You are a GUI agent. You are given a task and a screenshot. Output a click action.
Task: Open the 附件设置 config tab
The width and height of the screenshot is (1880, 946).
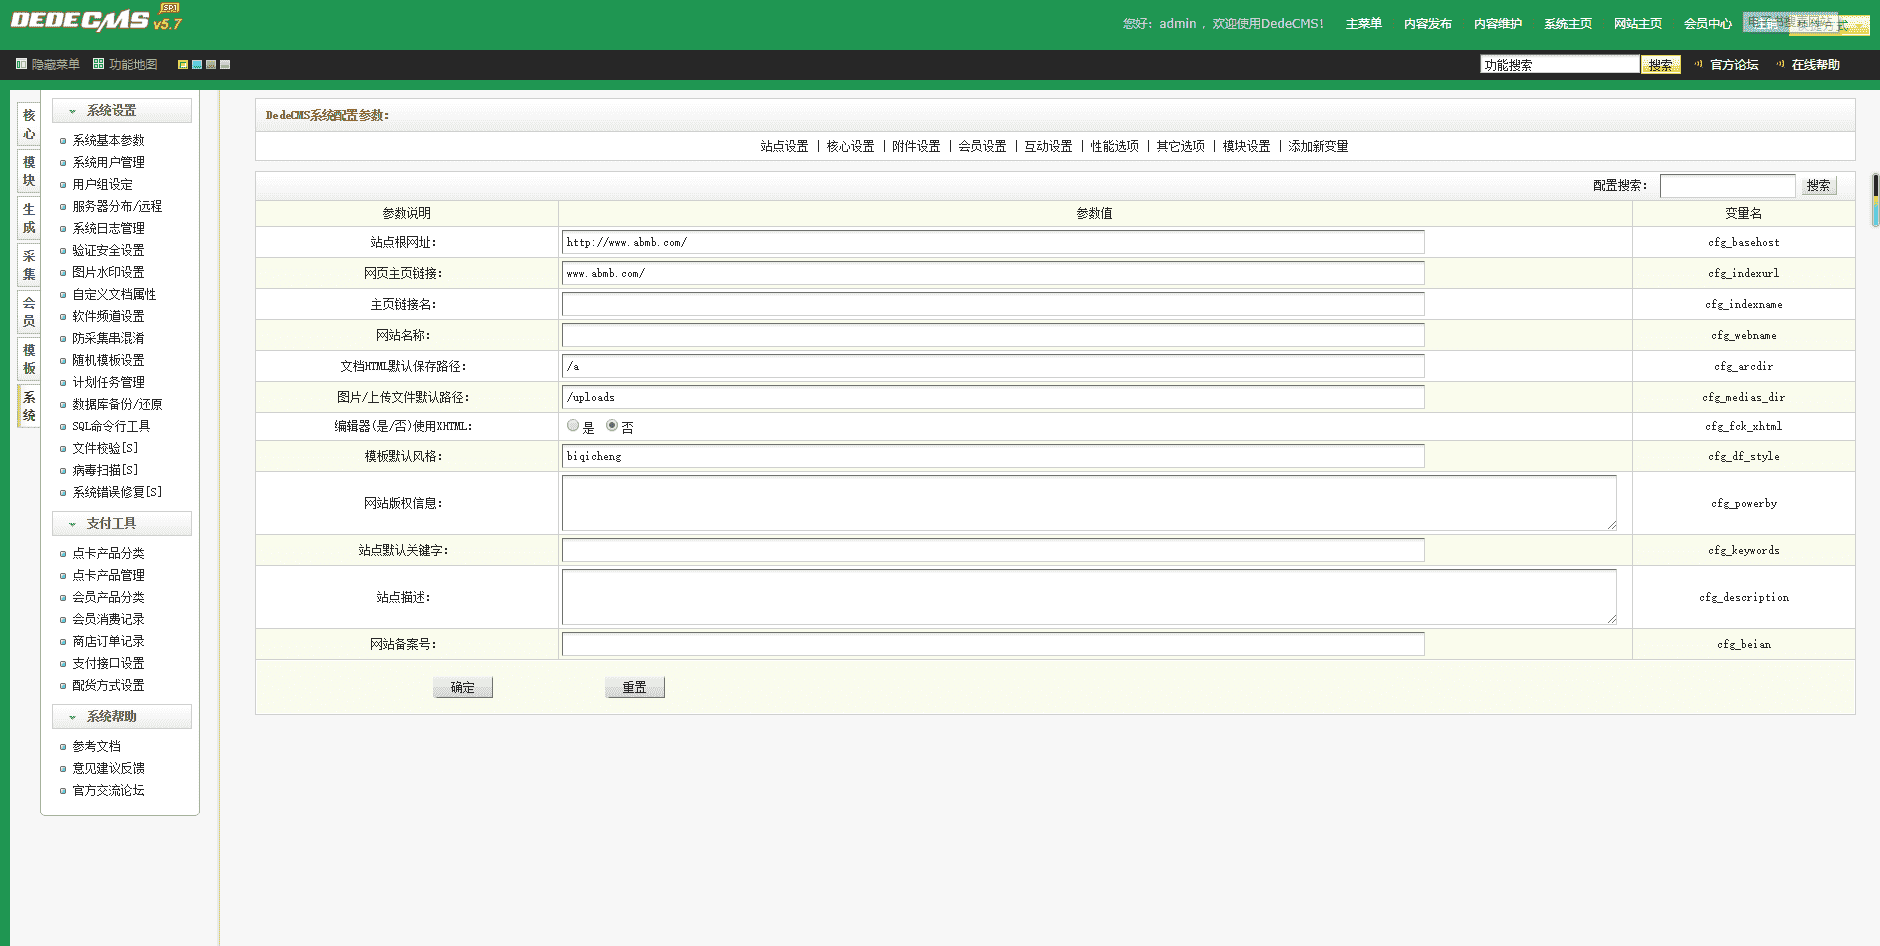click(x=916, y=146)
